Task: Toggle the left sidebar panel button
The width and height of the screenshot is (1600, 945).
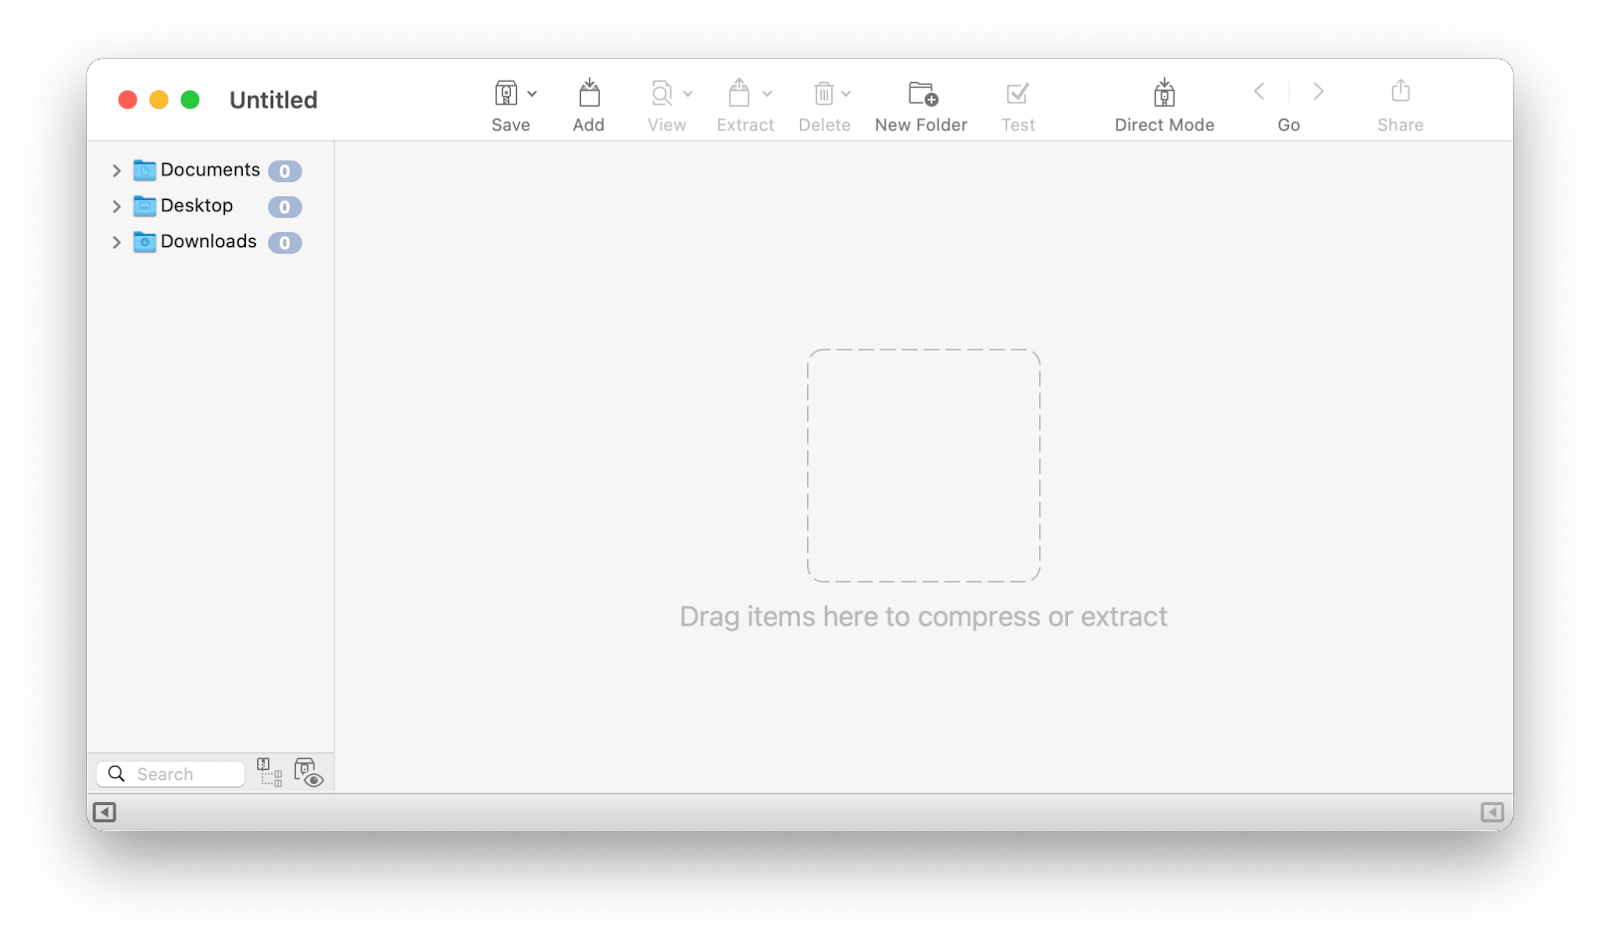Action: (104, 812)
